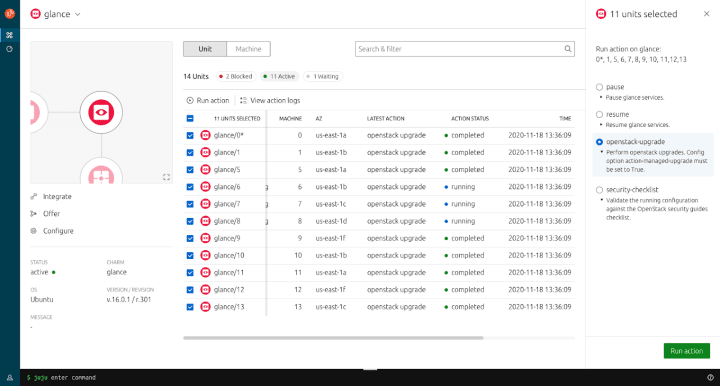Screen dimensions: 720x386
Task: Switch to the Machine tab
Action: pos(248,49)
